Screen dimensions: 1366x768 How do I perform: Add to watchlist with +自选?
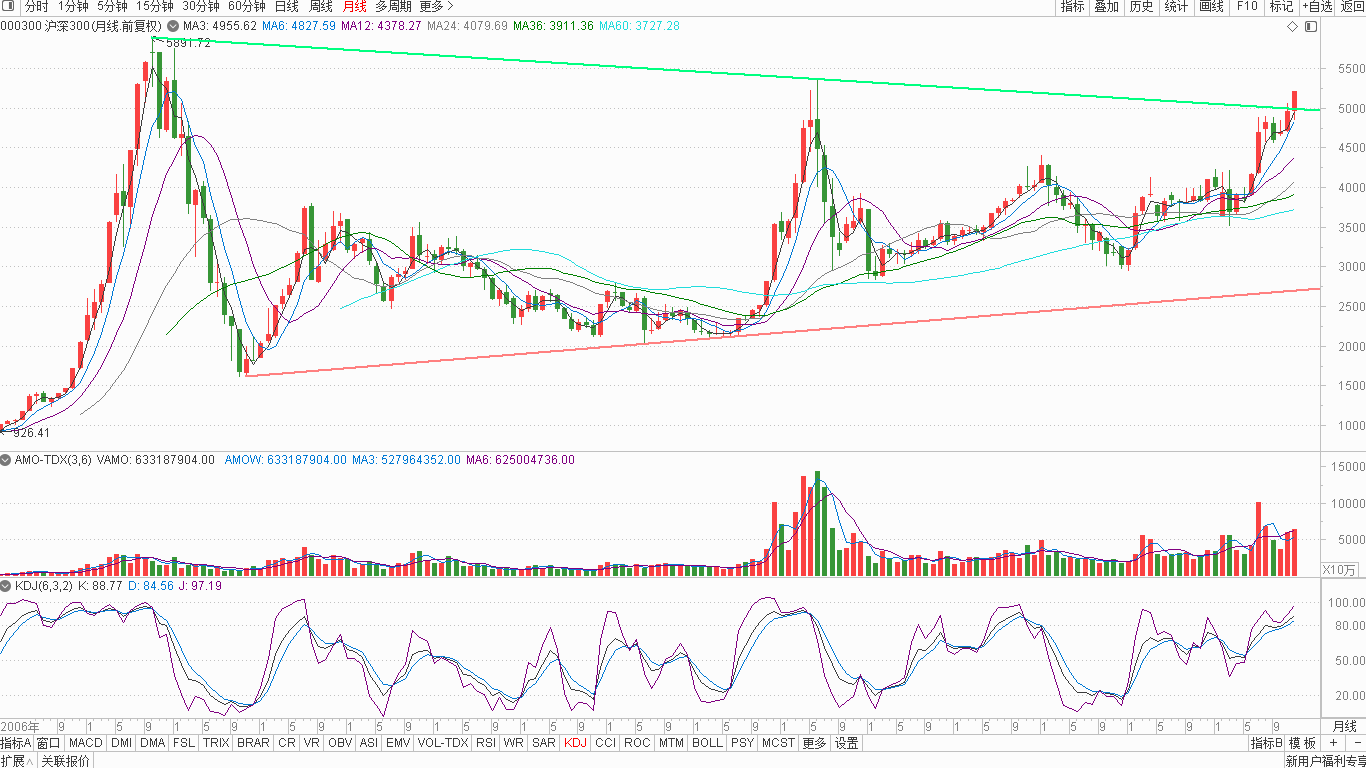pyautogui.click(x=1317, y=6)
